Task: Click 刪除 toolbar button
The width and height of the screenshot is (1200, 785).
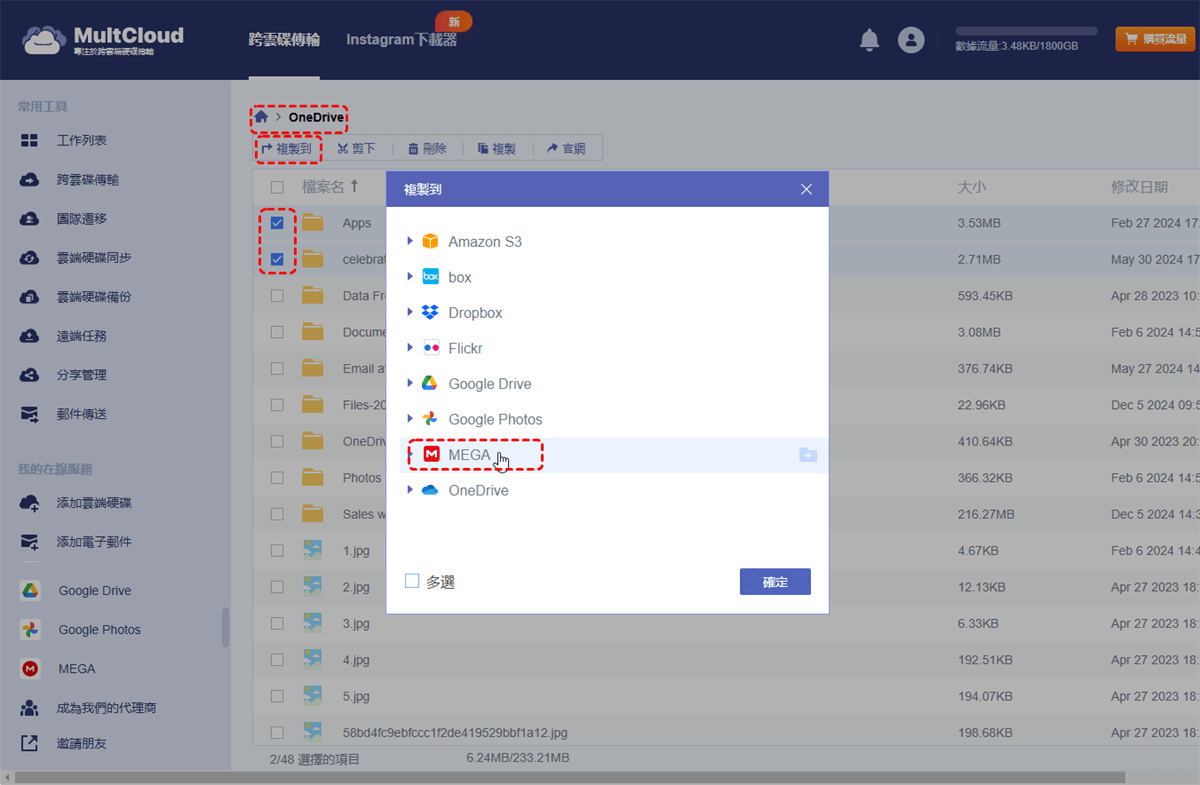Action: click(x=427, y=149)
